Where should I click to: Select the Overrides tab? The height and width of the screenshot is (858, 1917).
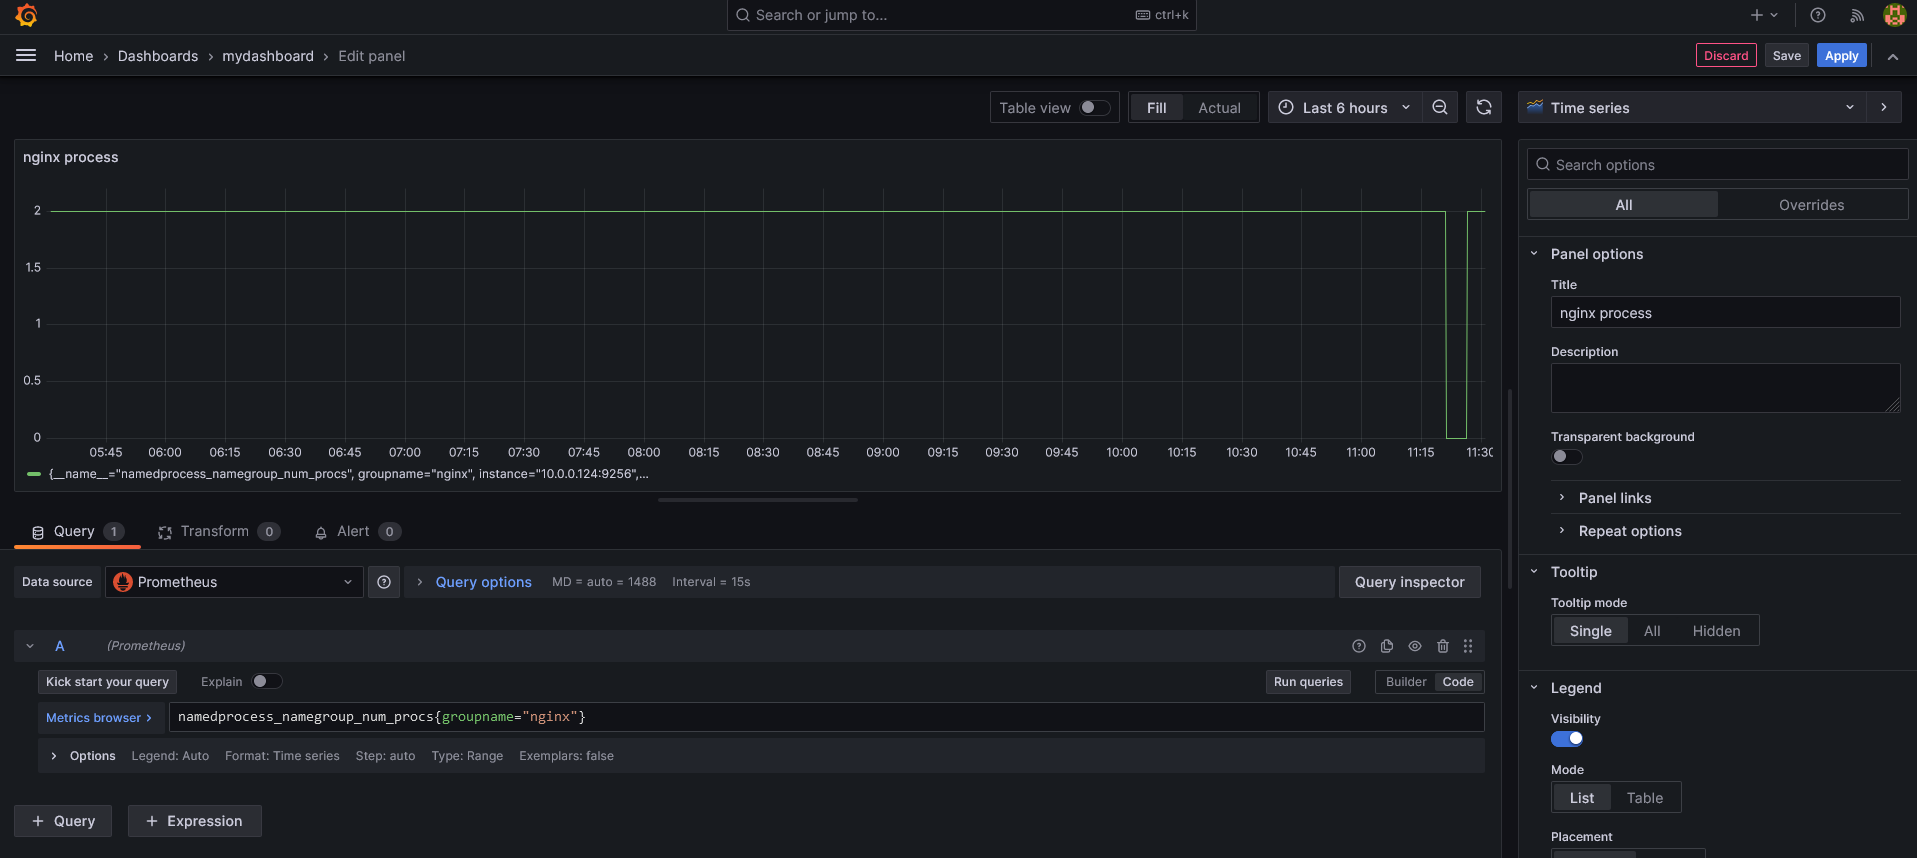click(x=1811, y=205)
